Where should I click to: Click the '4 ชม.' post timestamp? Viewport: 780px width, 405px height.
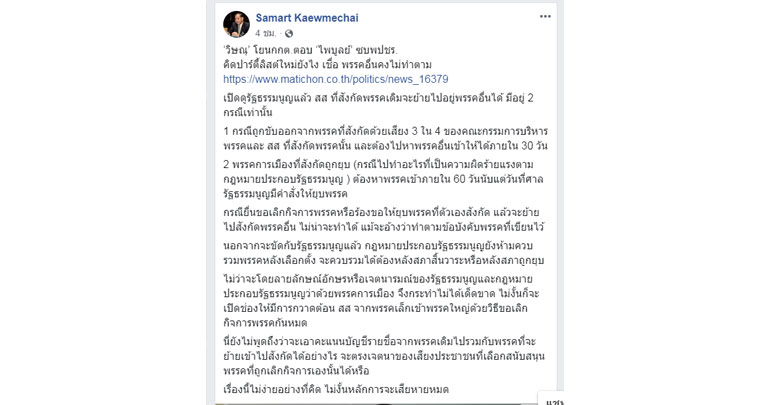tap(265, 34)
